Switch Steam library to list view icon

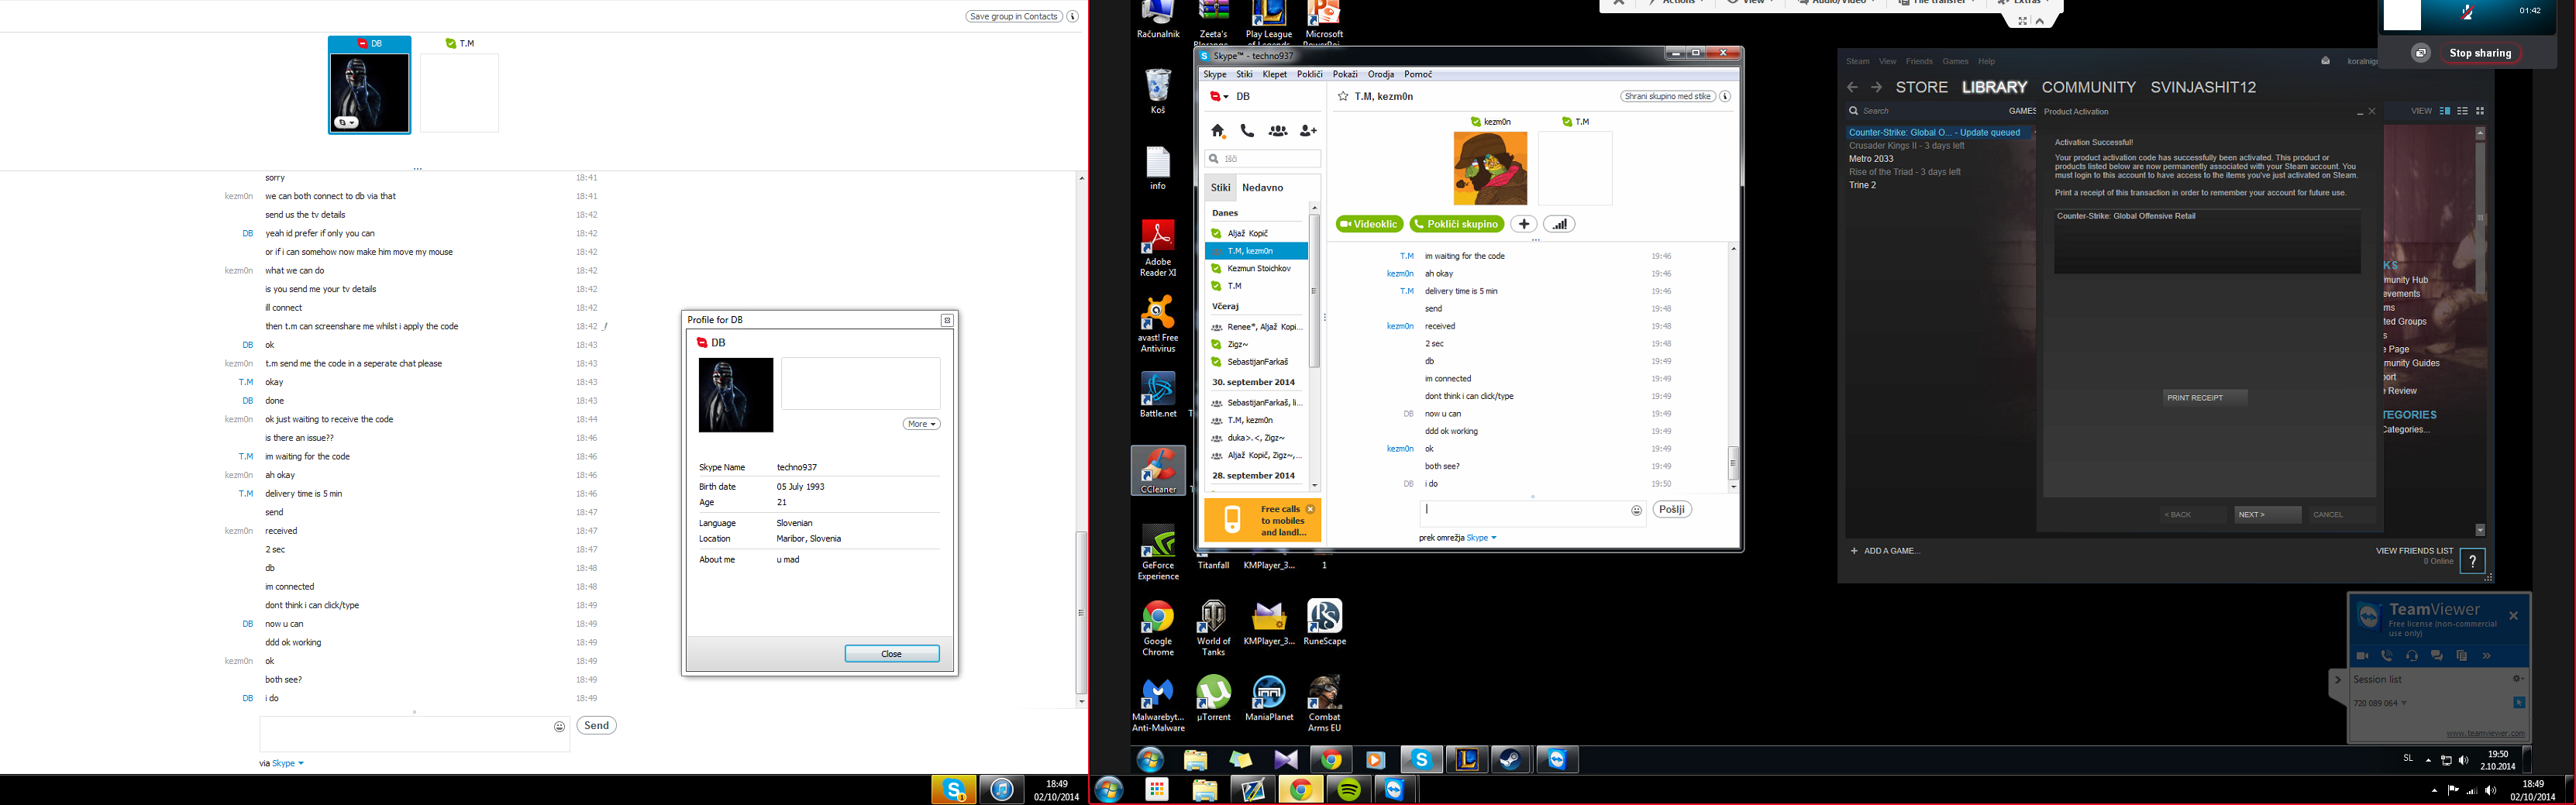pyautogui.click(x=2463, y=111)
